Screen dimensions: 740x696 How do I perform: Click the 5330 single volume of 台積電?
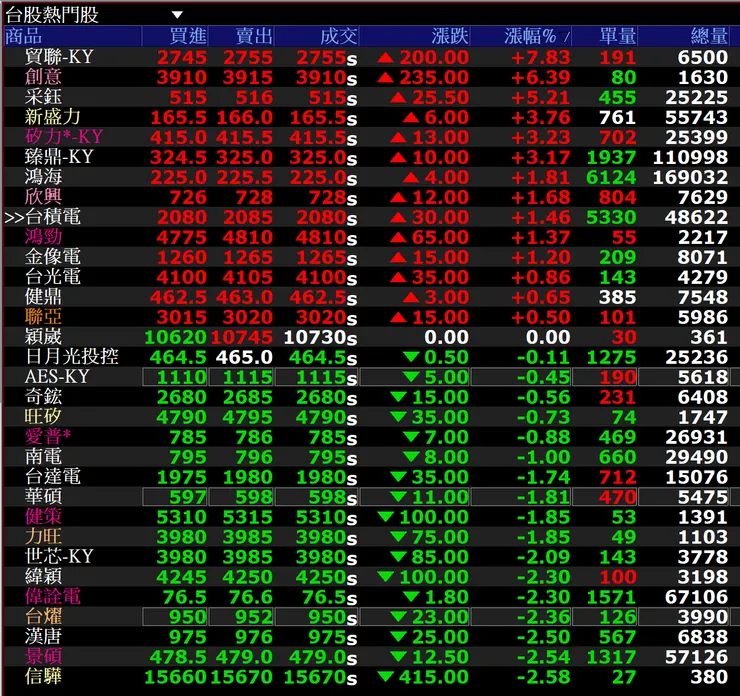click(x=611, y=218)
